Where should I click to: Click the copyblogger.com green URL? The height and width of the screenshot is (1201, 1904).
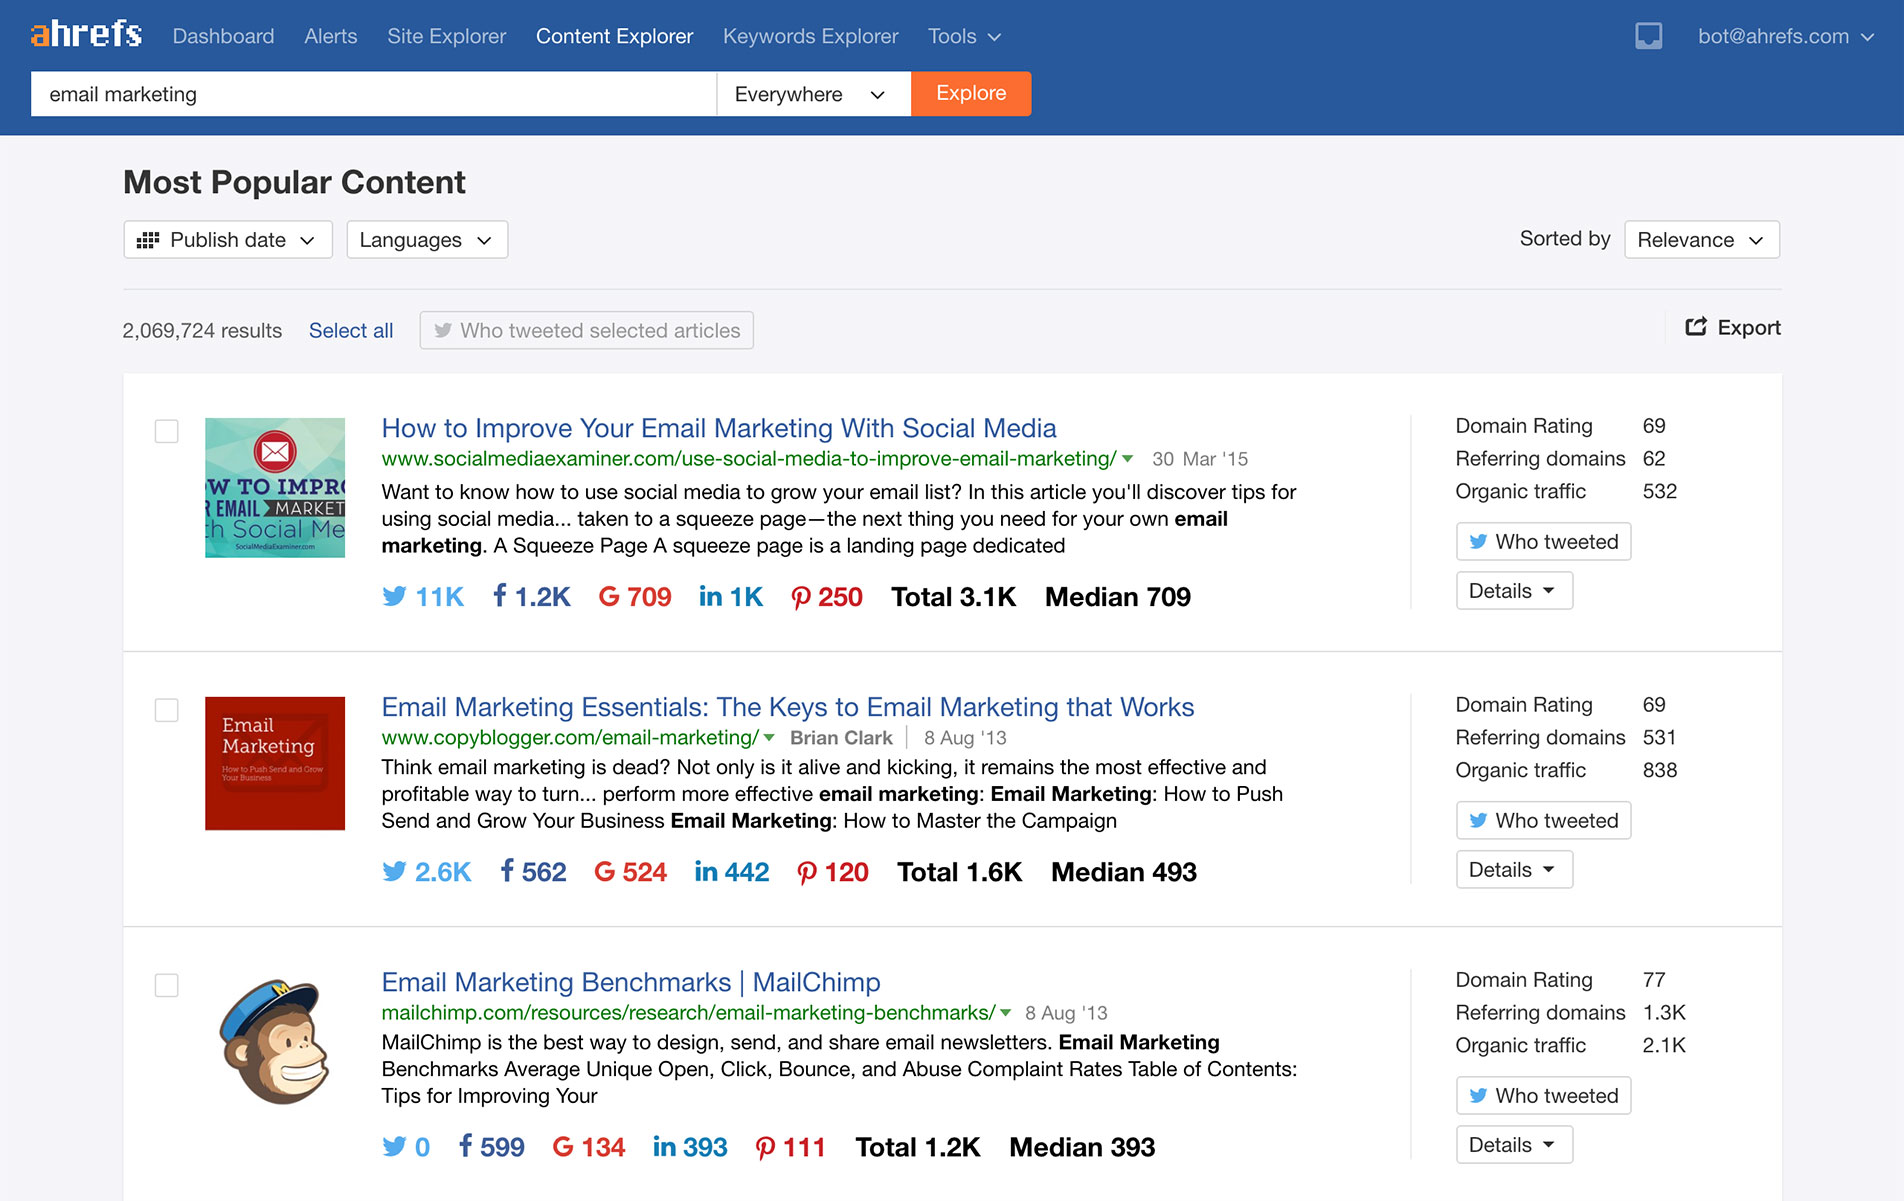coord(570,738)
